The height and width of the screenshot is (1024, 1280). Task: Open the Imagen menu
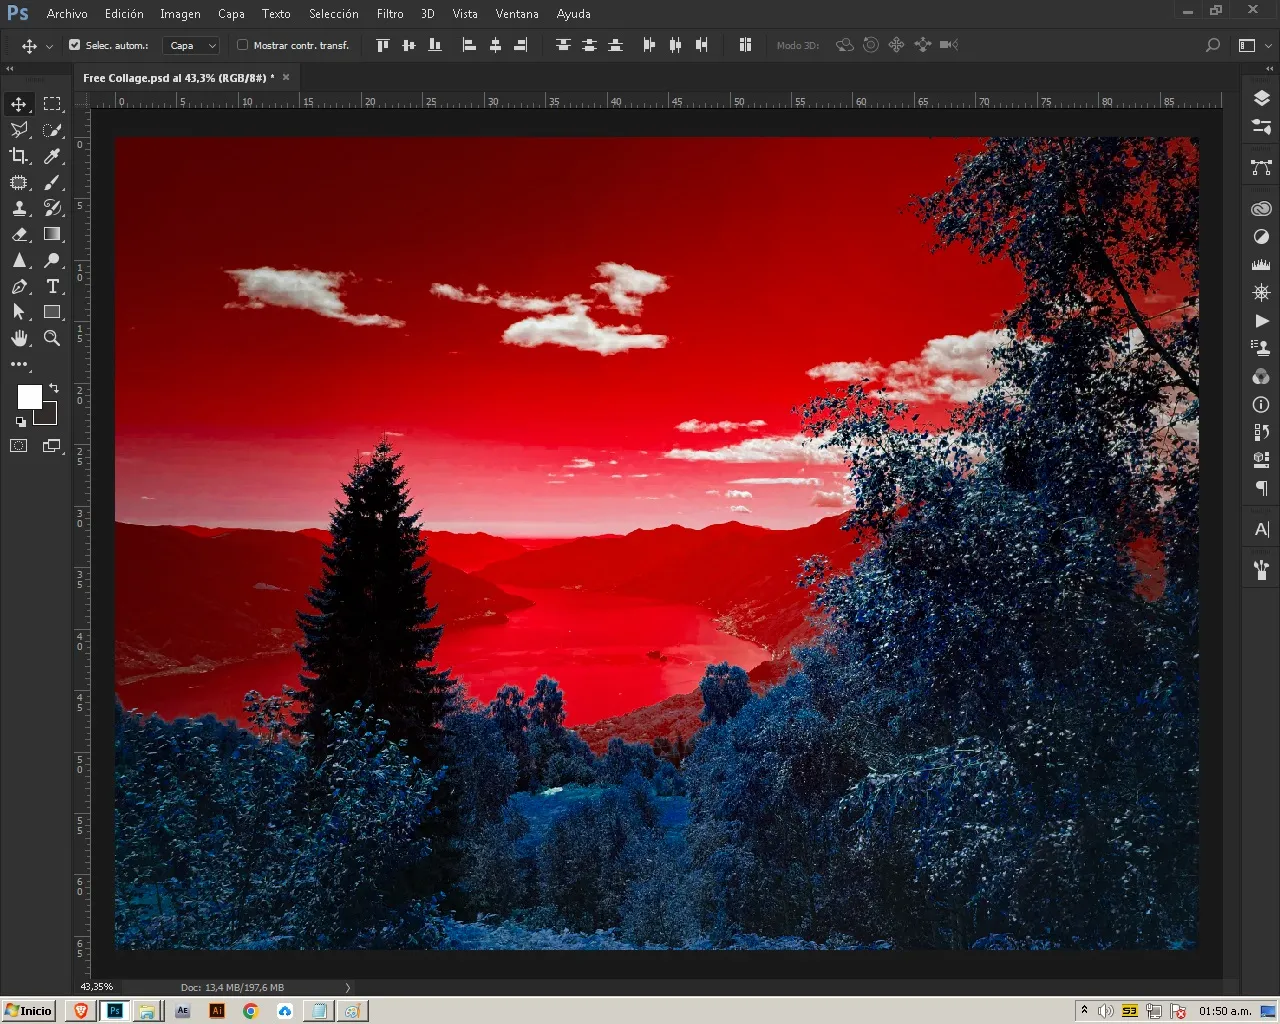tap(180, 14)
